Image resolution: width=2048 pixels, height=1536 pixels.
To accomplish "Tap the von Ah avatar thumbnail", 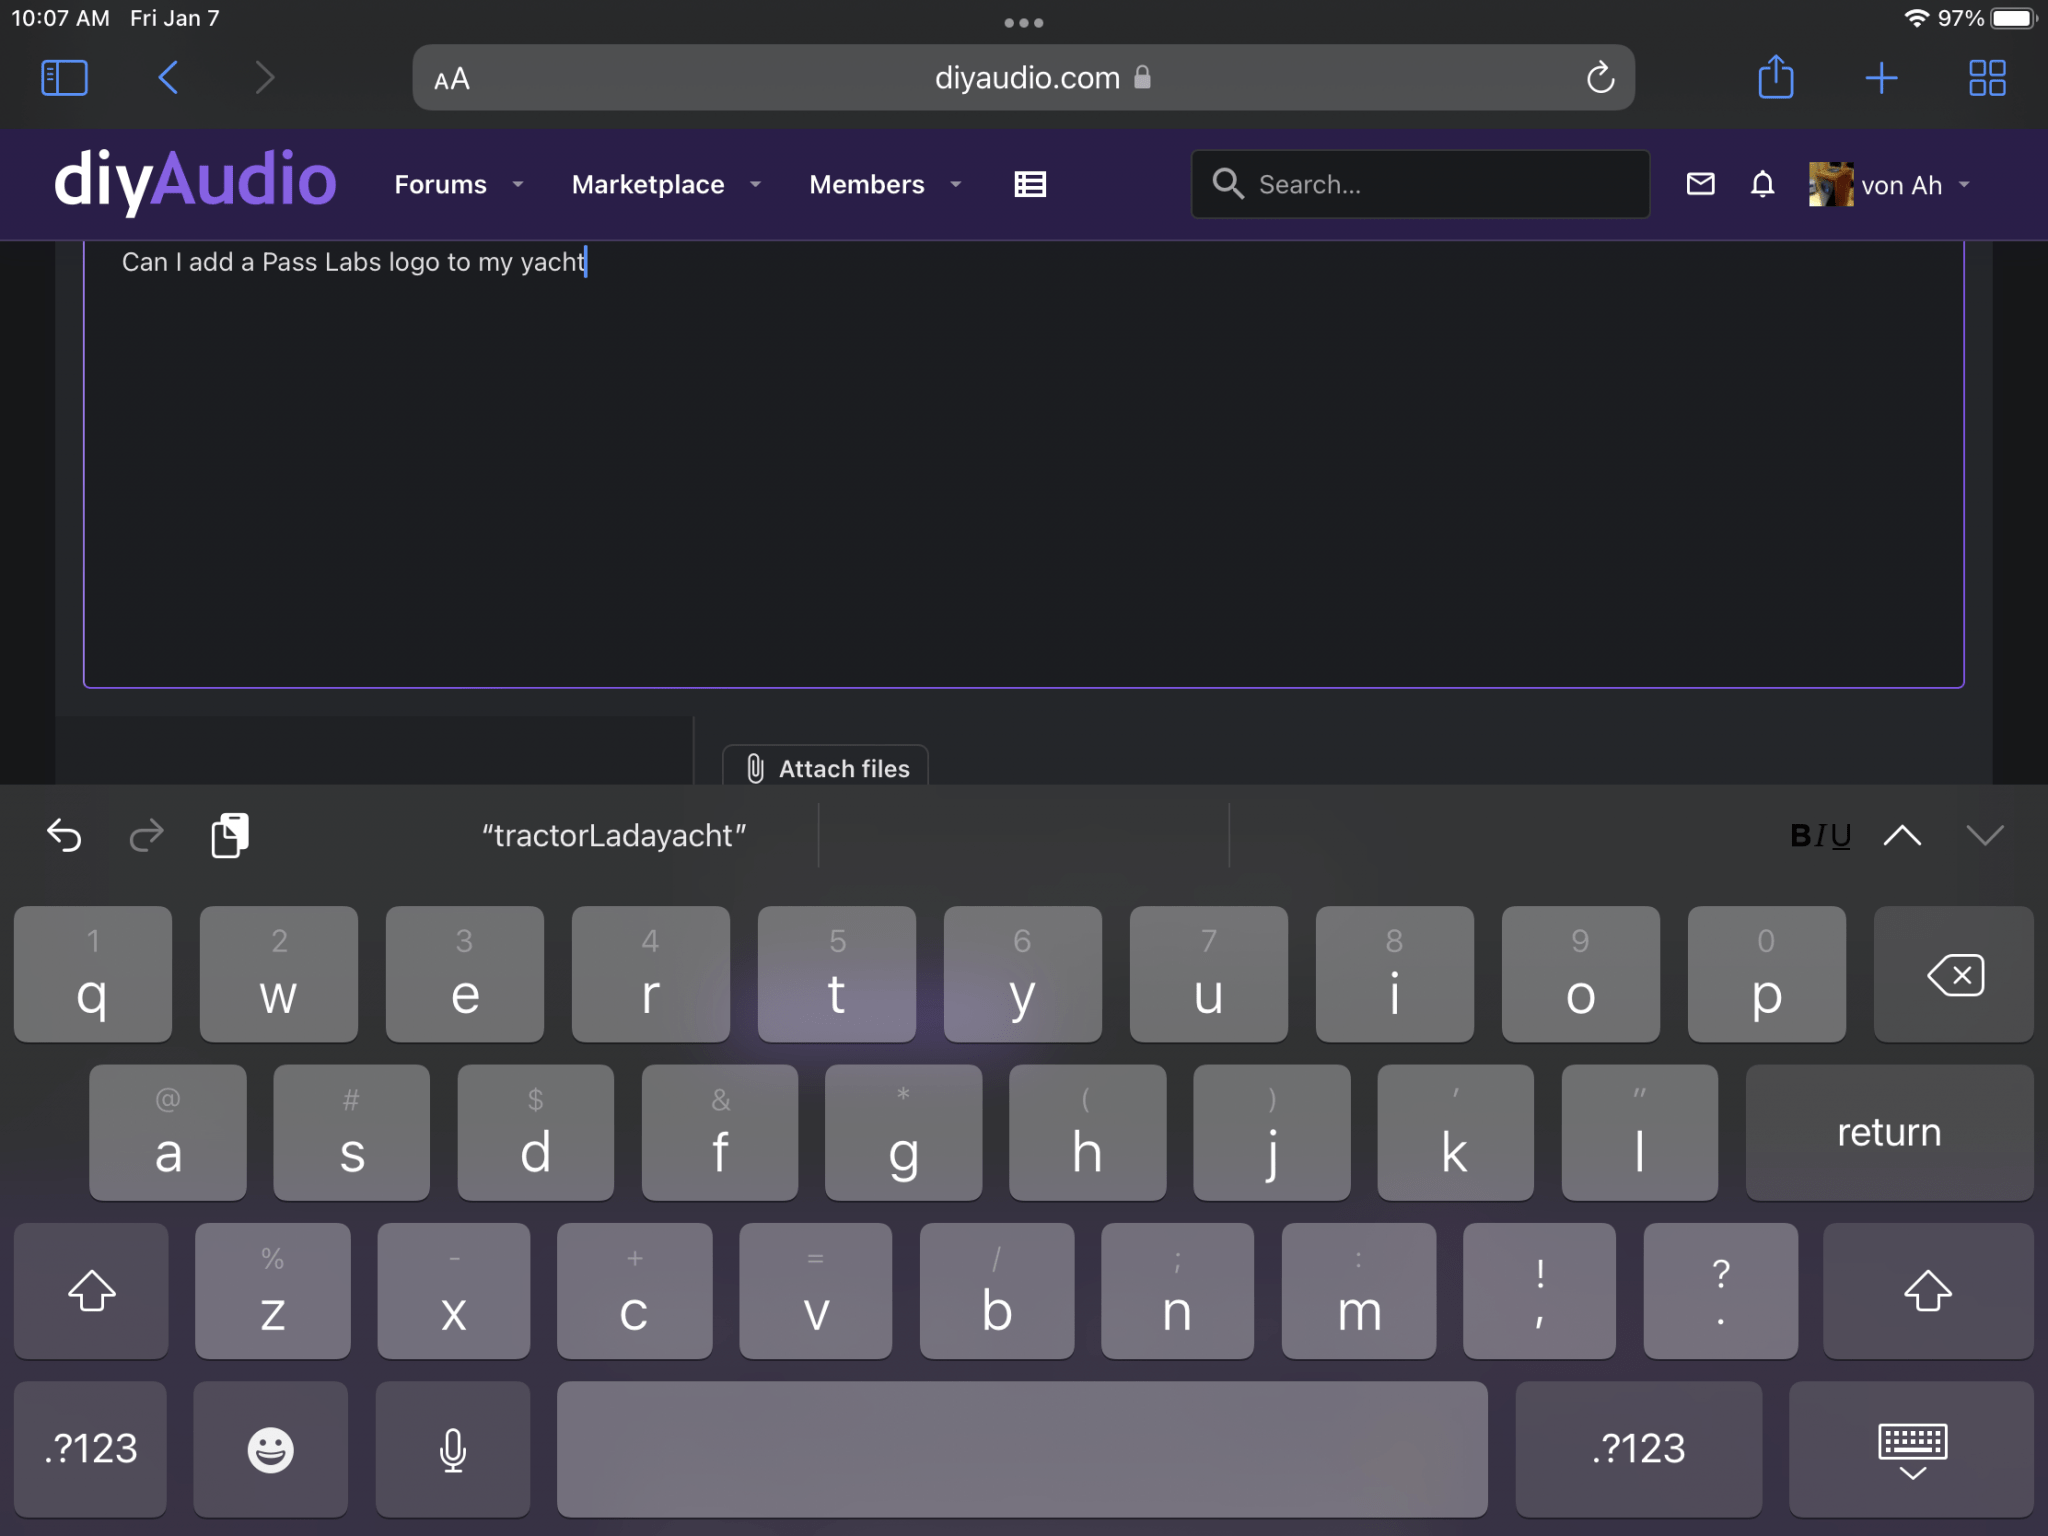I will tap(1831, 185).
